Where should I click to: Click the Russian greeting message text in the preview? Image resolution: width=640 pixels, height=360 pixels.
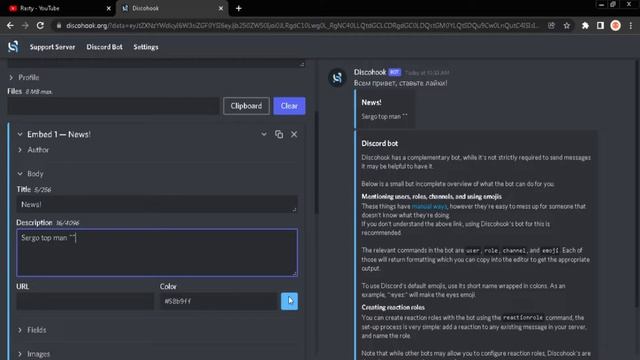pyautogui.click(x=400, y=83)
